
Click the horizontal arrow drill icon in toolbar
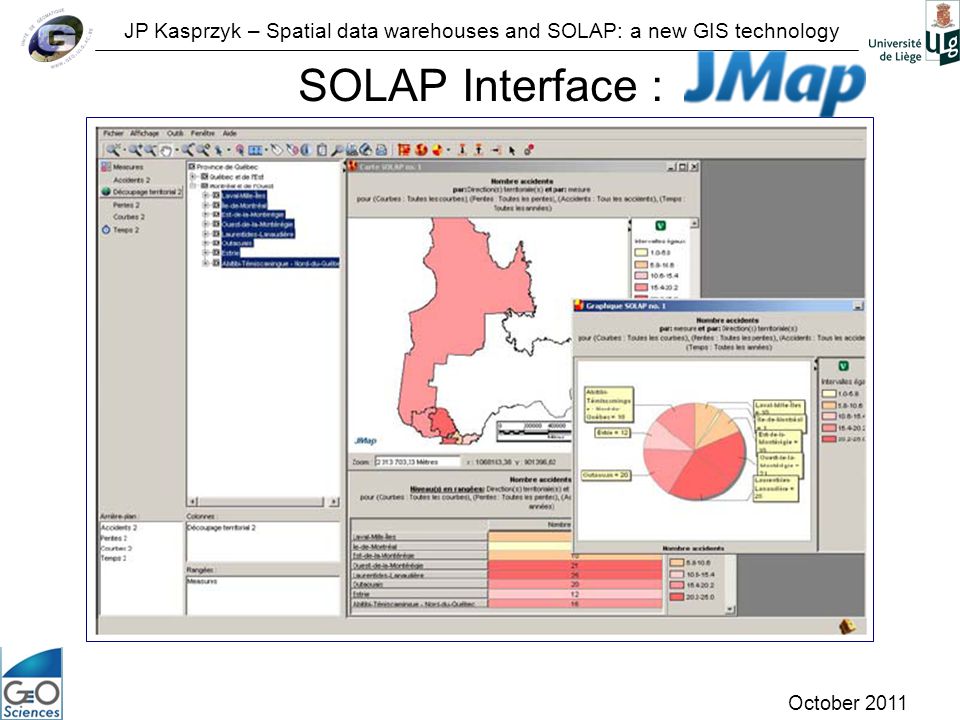[x=495, y=150]
